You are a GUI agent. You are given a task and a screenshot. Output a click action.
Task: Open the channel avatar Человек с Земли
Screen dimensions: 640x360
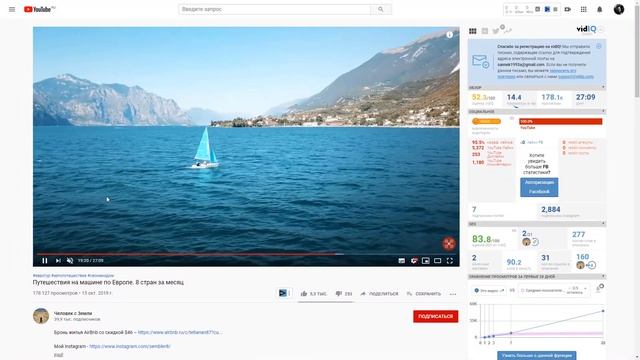[41, 316]
